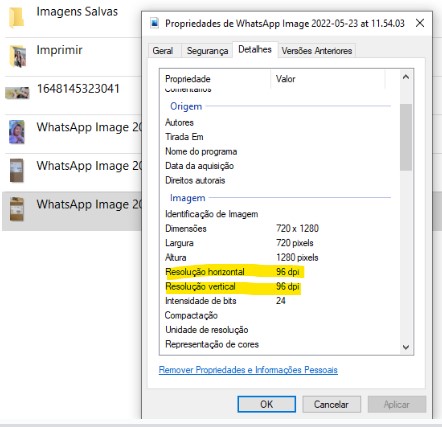Click the 1648145323041 image thumbnail
Viewport: 442px width, 427px height.
[17, 93]
